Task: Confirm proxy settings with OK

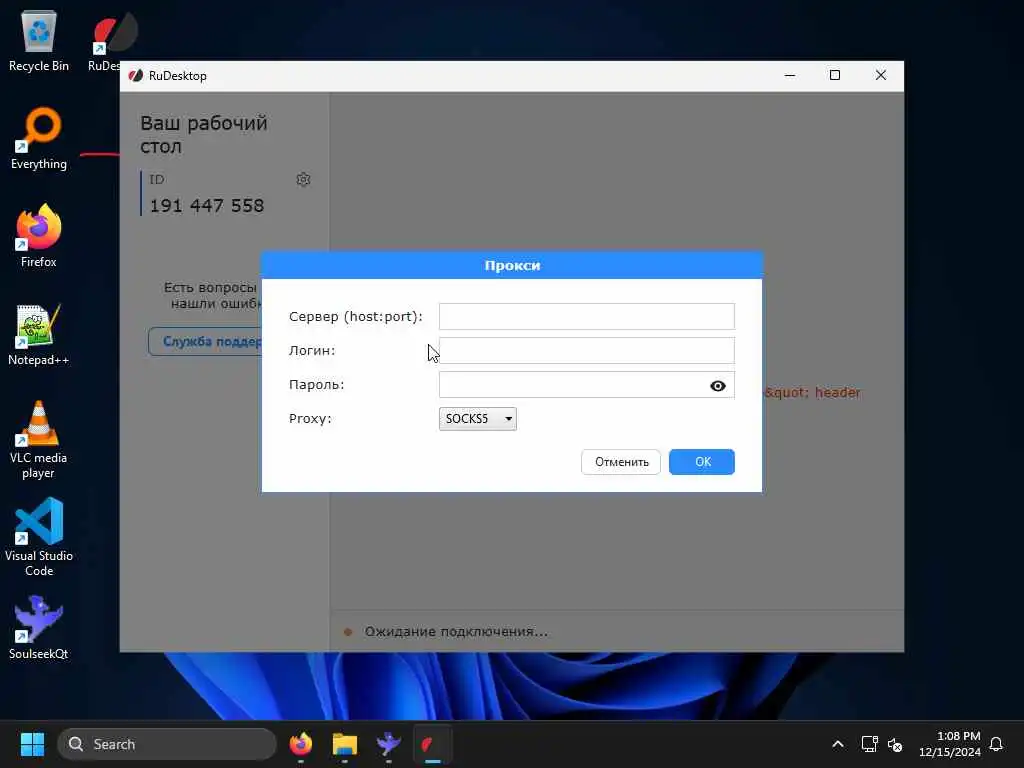Action: pos(702,462)
